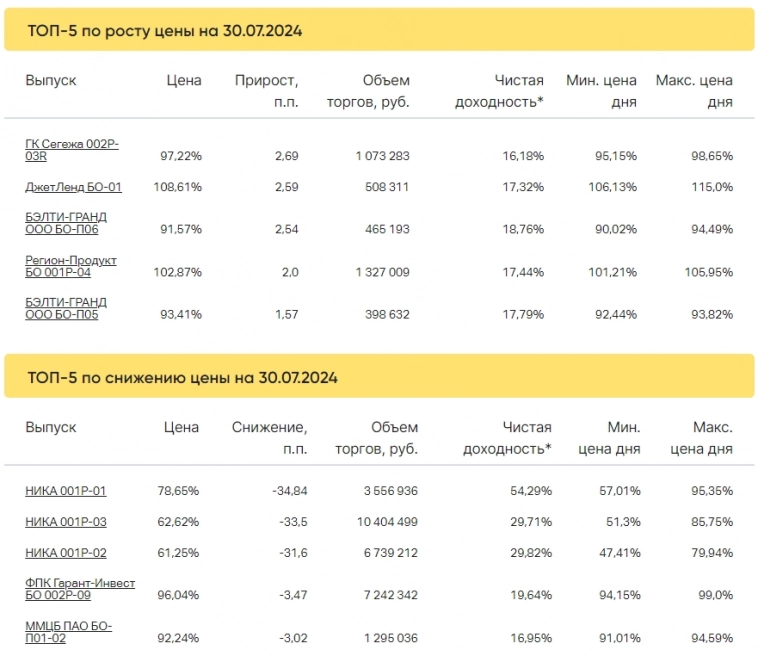Click the "Снижение, п.п." column header

(269, 438)
